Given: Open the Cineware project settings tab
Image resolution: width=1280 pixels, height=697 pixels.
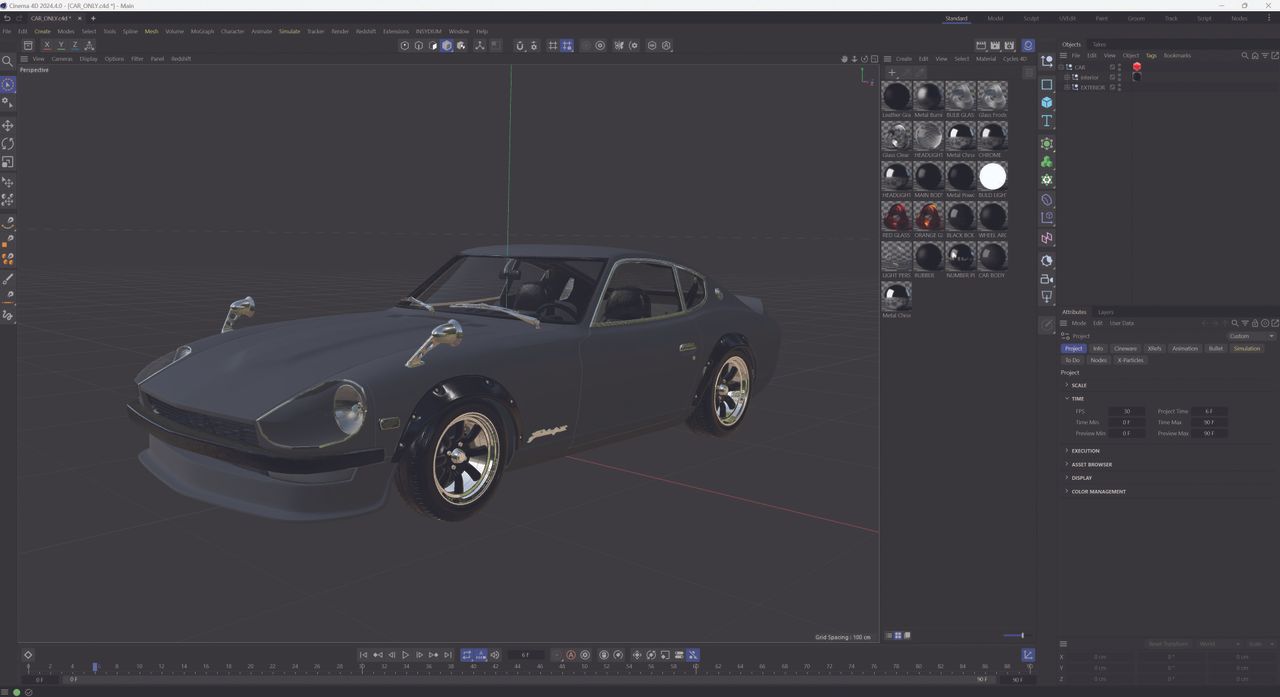Looking at the screenshot, I should click(x=1125, y=348).
